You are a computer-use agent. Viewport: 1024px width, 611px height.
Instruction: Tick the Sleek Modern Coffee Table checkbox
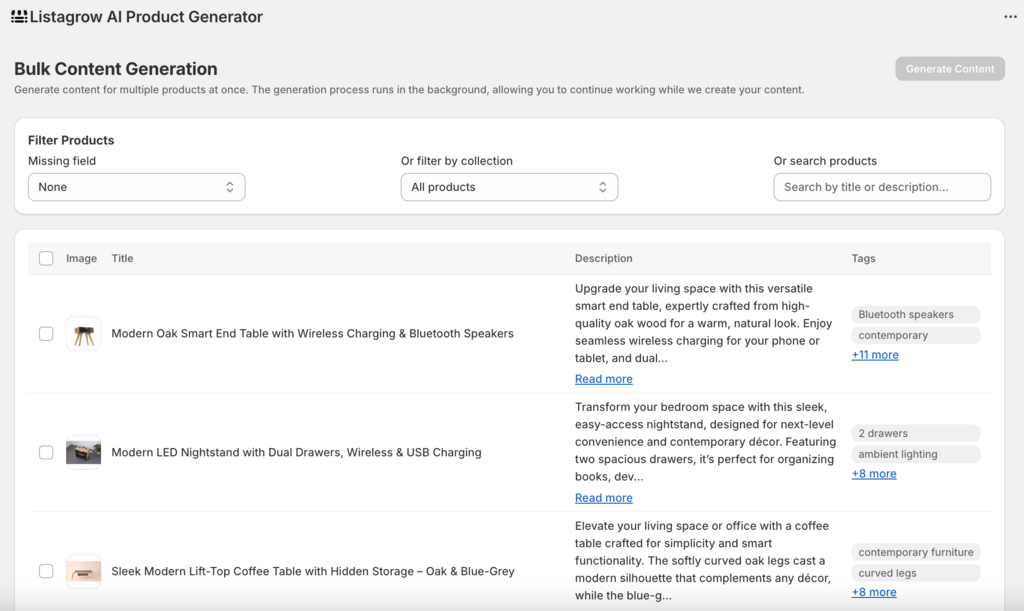point(46,571)
